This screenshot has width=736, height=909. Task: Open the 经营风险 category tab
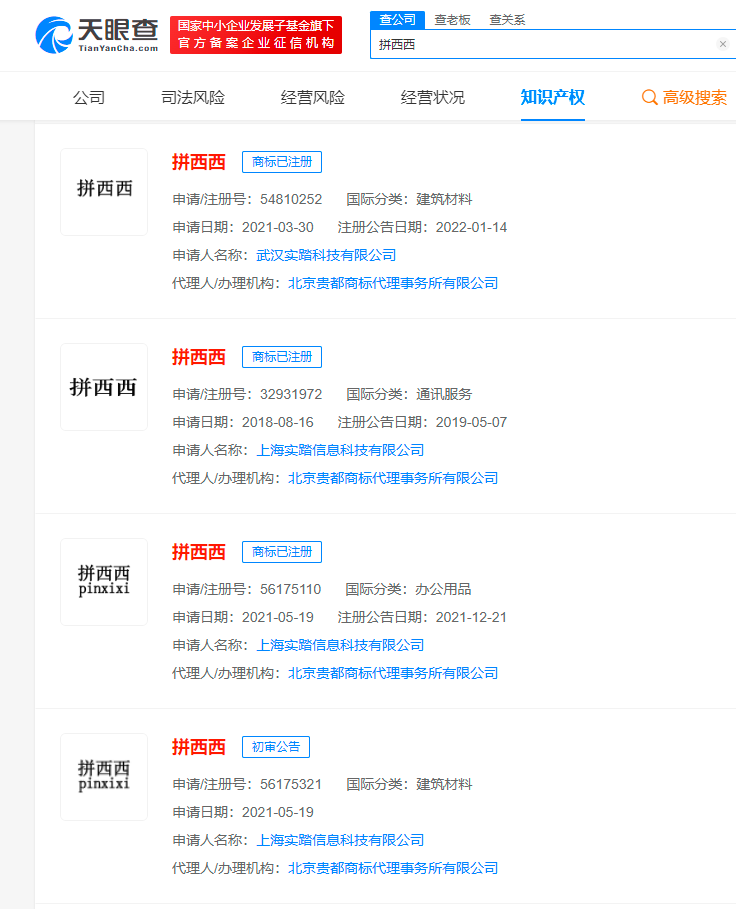point(313,98)
